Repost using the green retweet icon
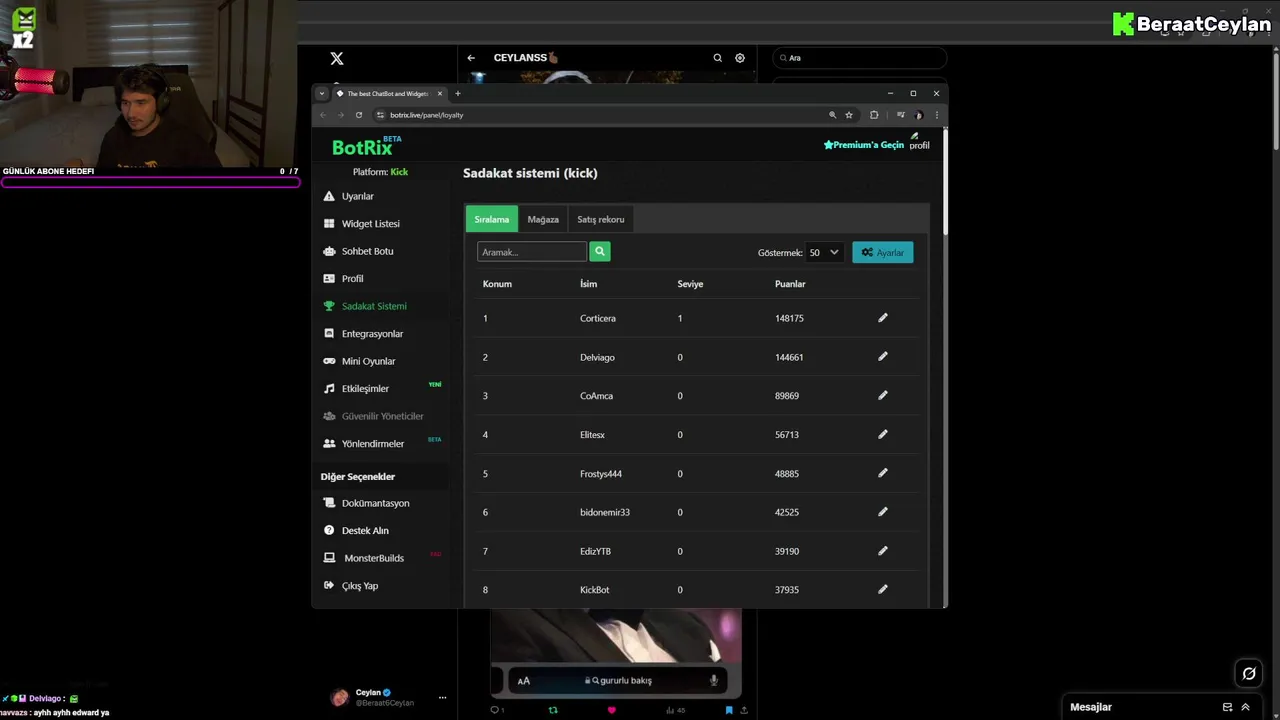1280x720 pixels. (553, 710)
